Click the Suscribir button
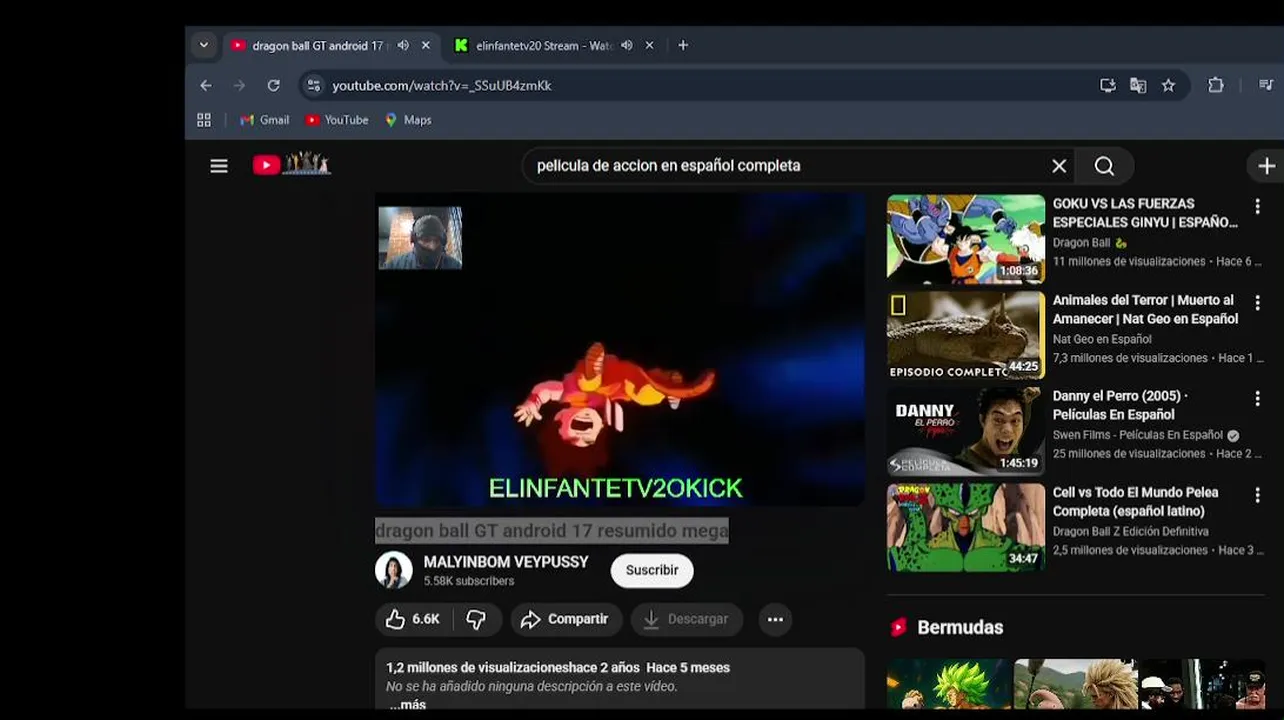 click(x=652, y=570)
